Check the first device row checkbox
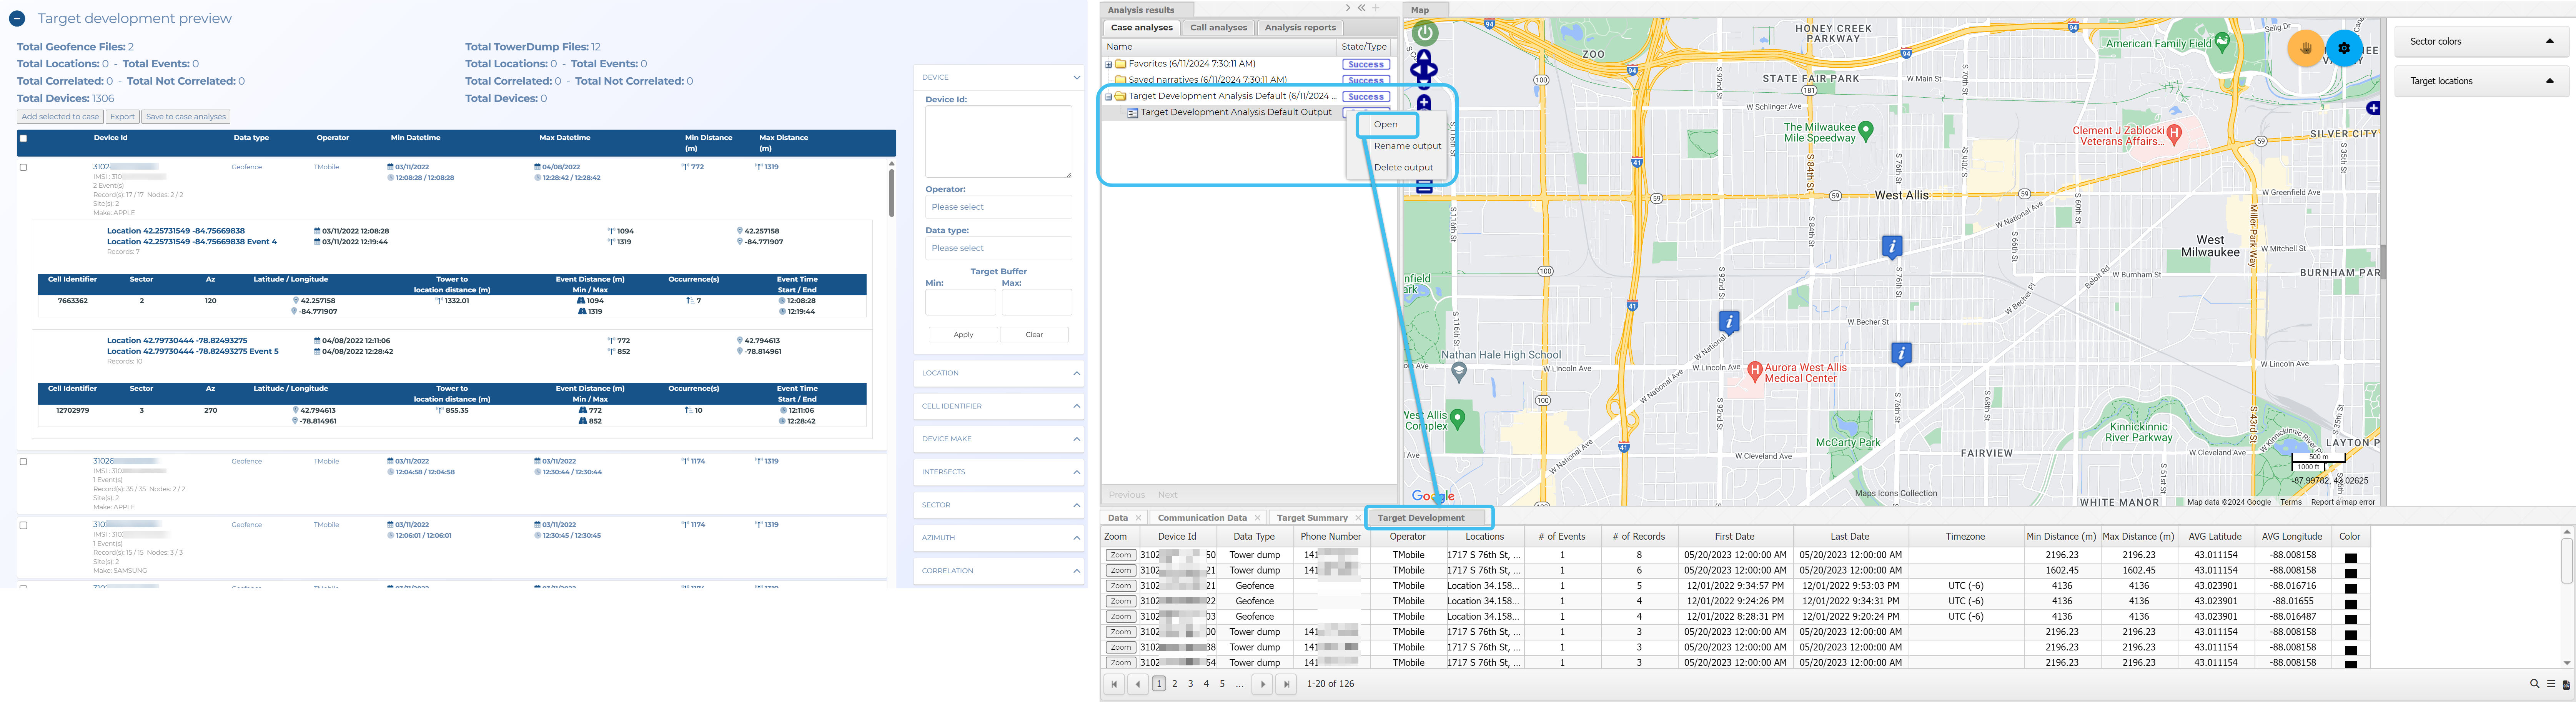This screenshot has height=702, width=2576. coord(24,167)
